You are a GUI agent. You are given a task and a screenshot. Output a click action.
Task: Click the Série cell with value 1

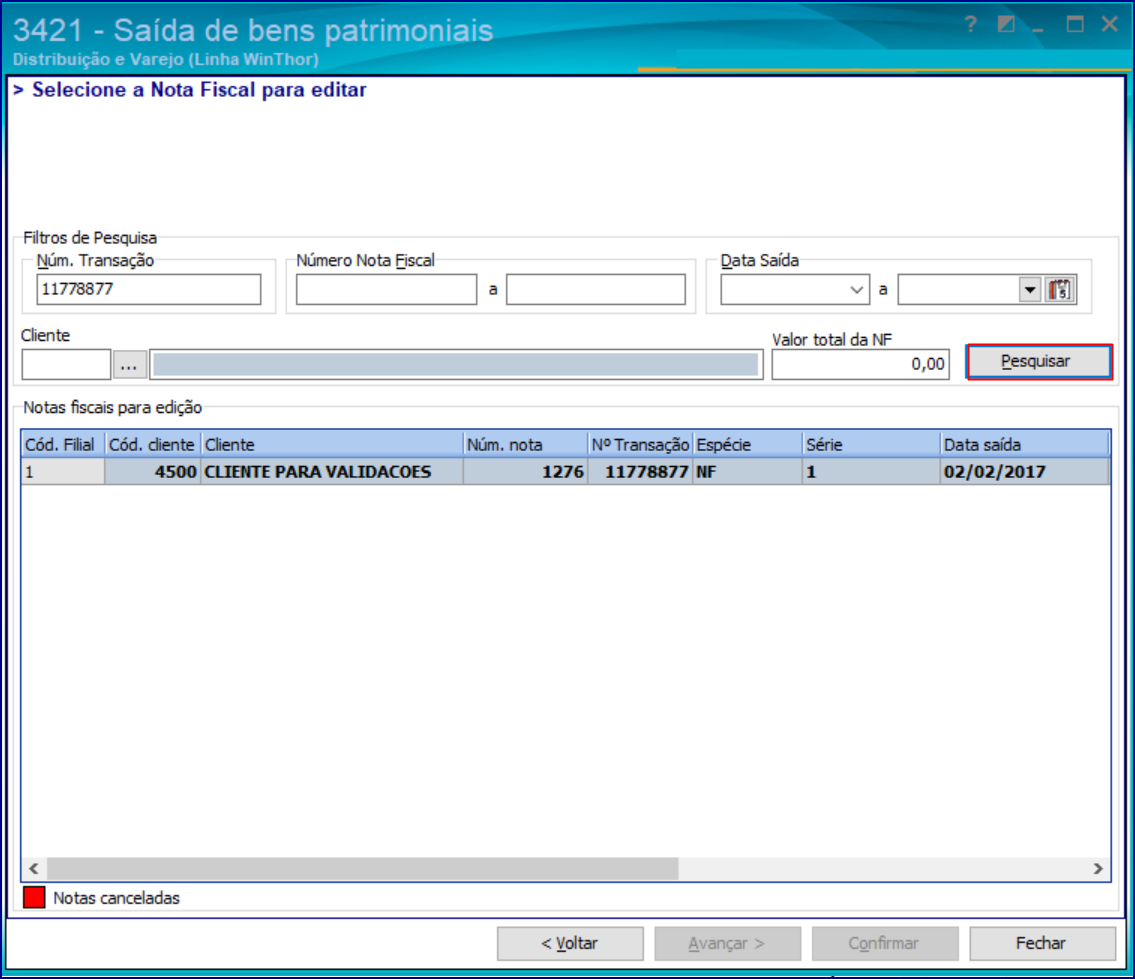coord(872,471)
